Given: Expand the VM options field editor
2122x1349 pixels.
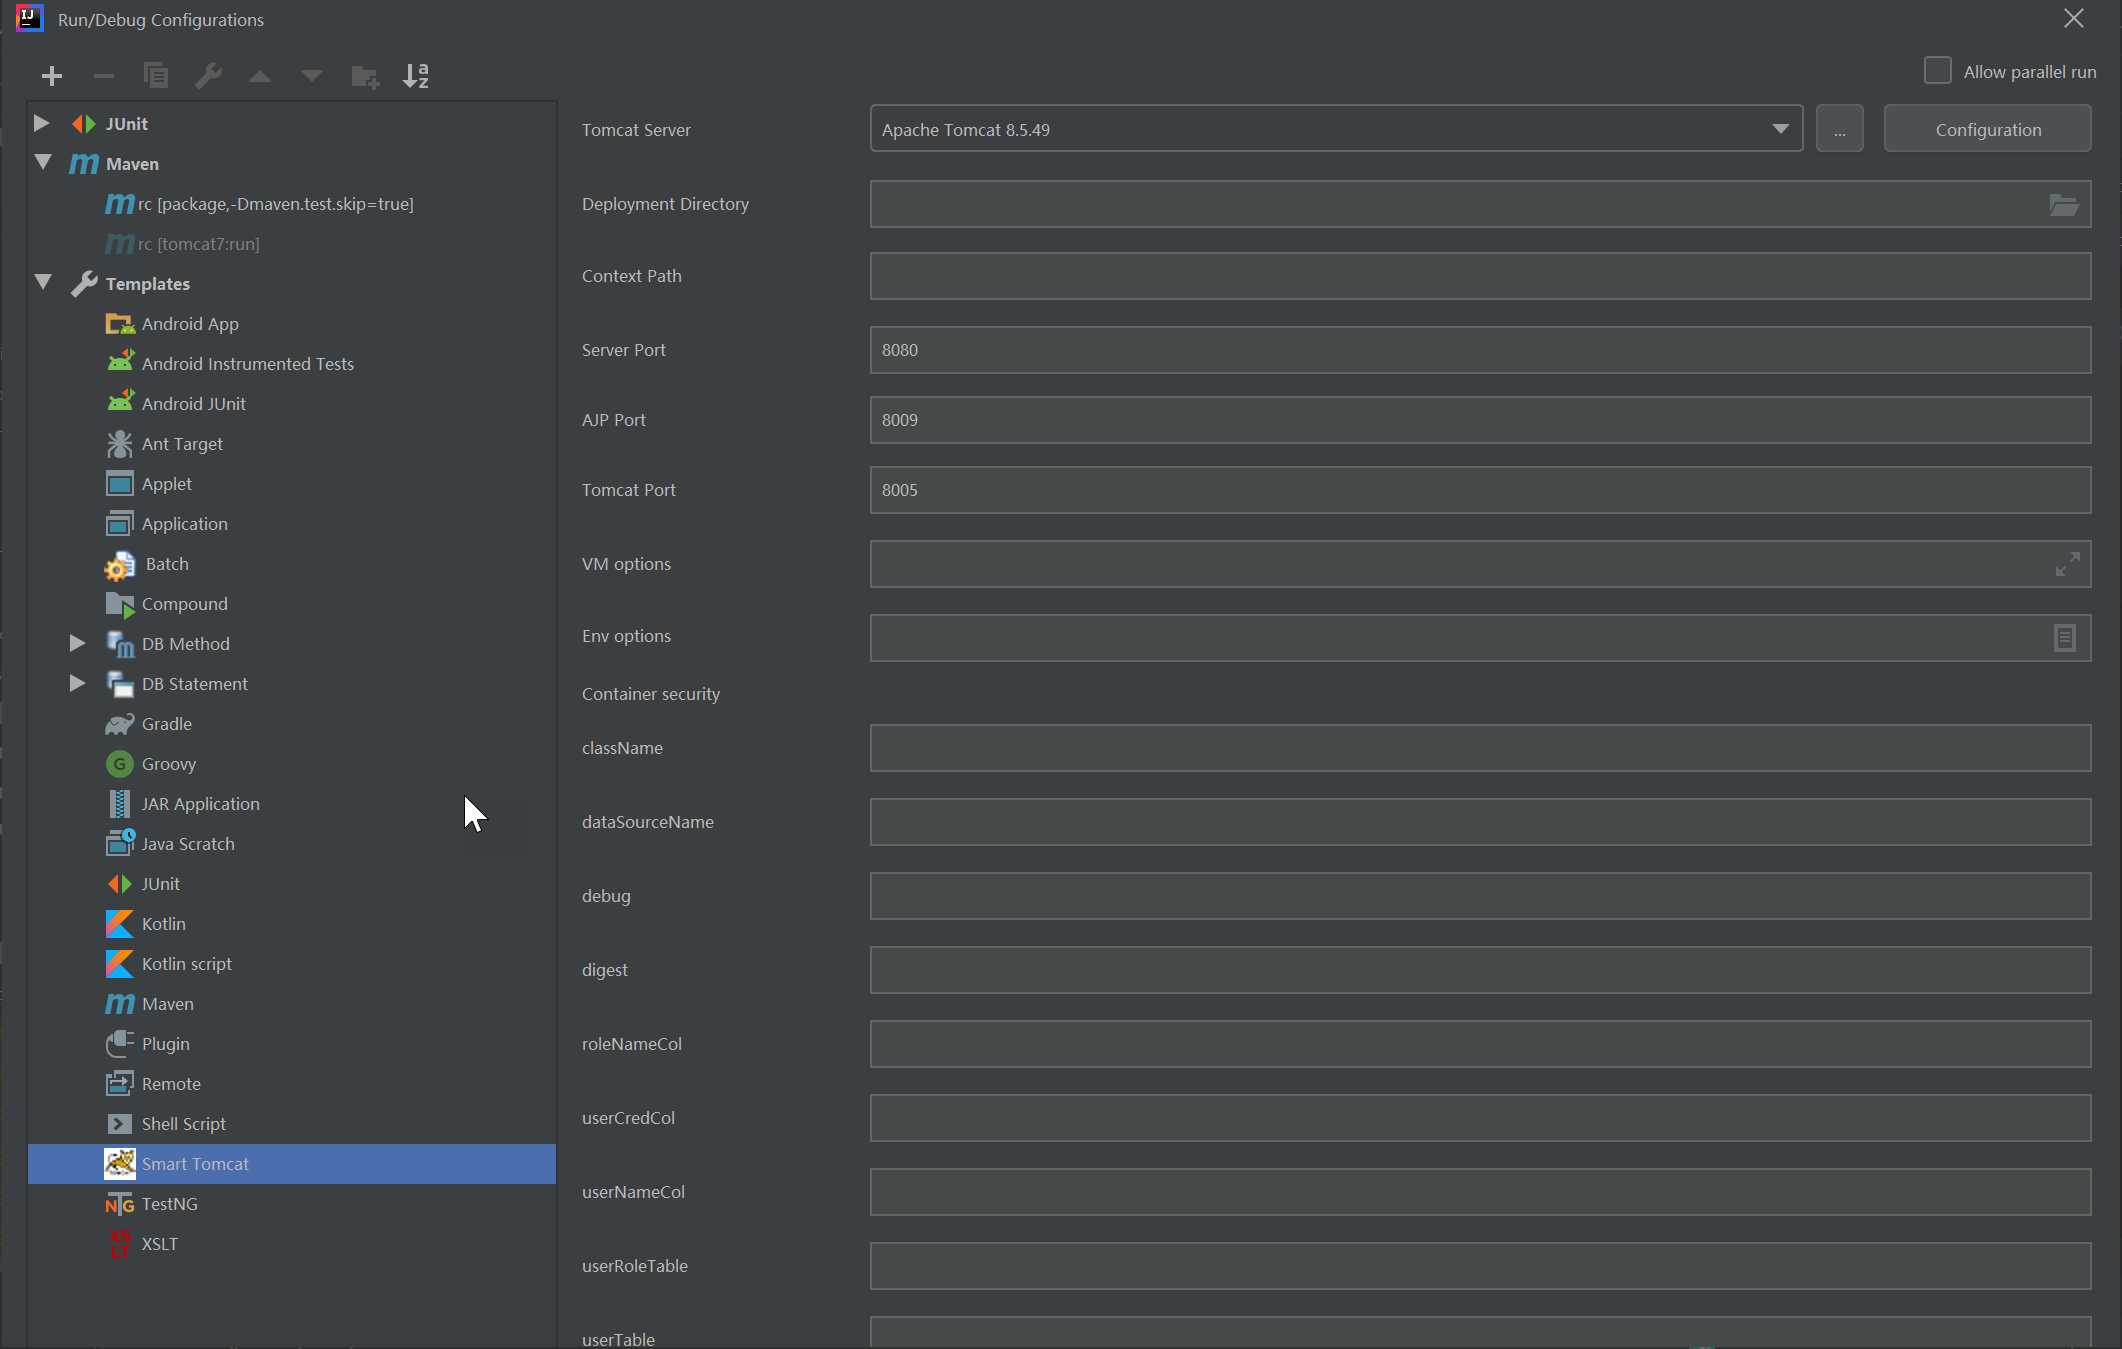Looking at the screenshot, I should pyautogui.click(x=2067, y=564).
